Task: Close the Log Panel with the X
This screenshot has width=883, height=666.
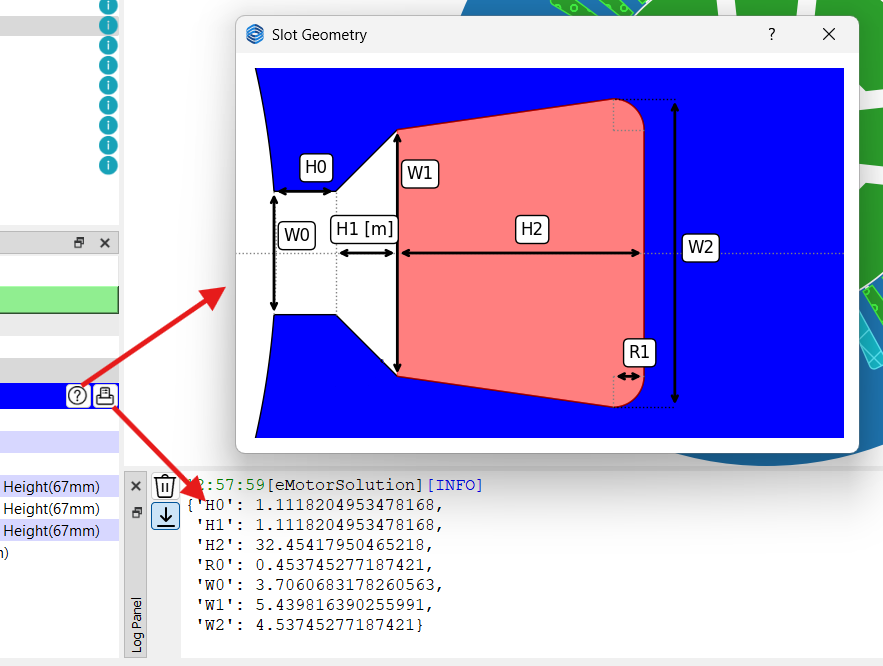Action: 136,486
